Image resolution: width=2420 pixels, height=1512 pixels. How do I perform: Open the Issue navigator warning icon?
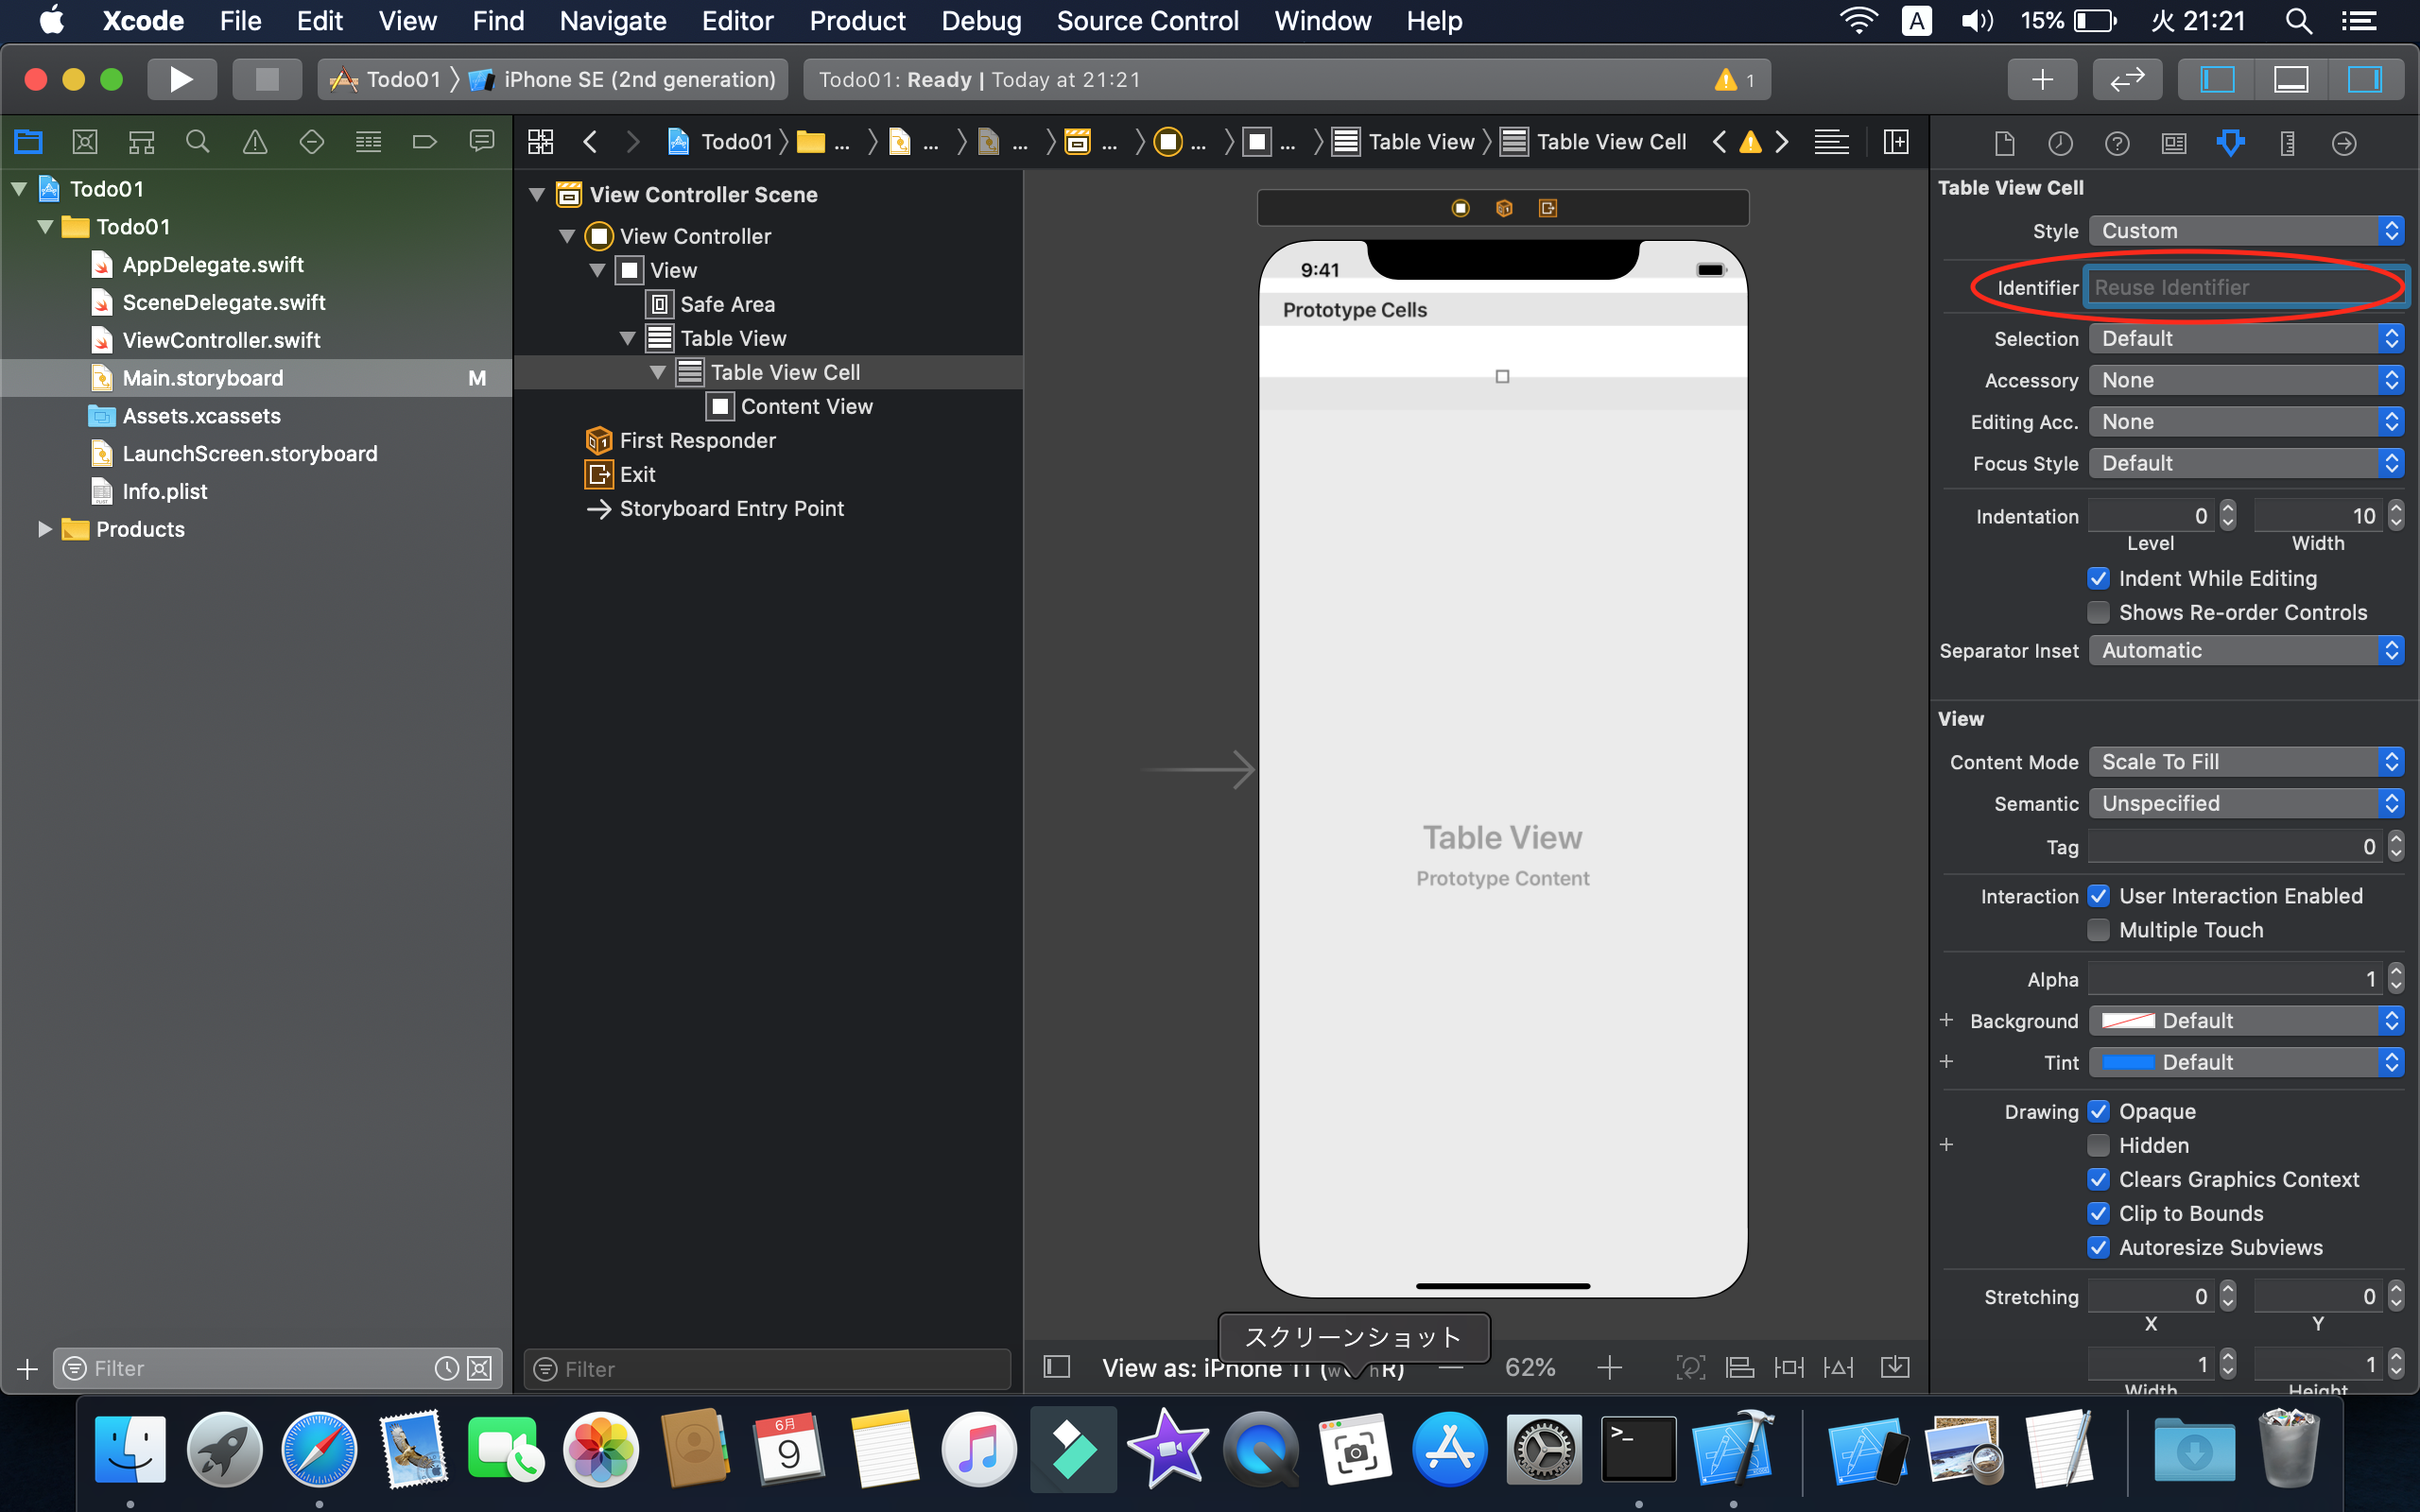coord(255,142)
